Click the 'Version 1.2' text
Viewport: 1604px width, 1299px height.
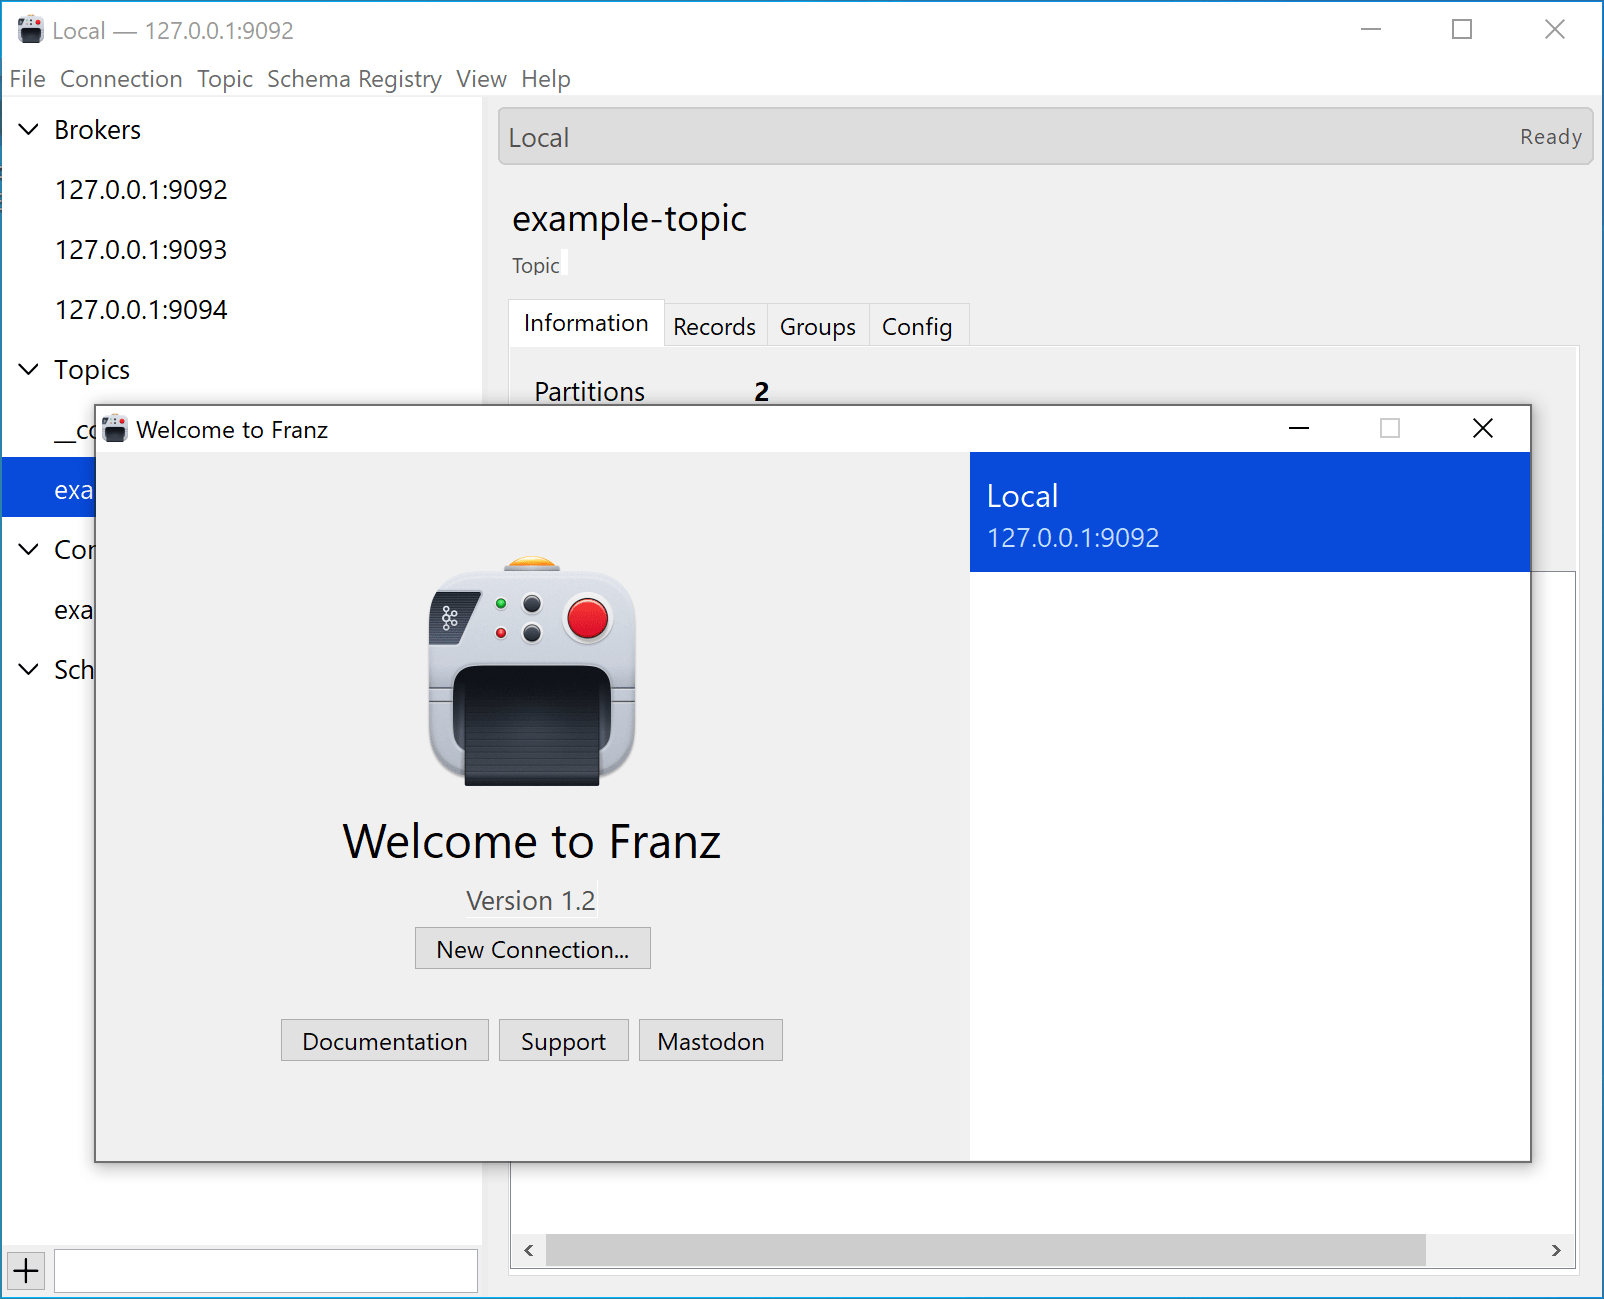coord(531,901)
